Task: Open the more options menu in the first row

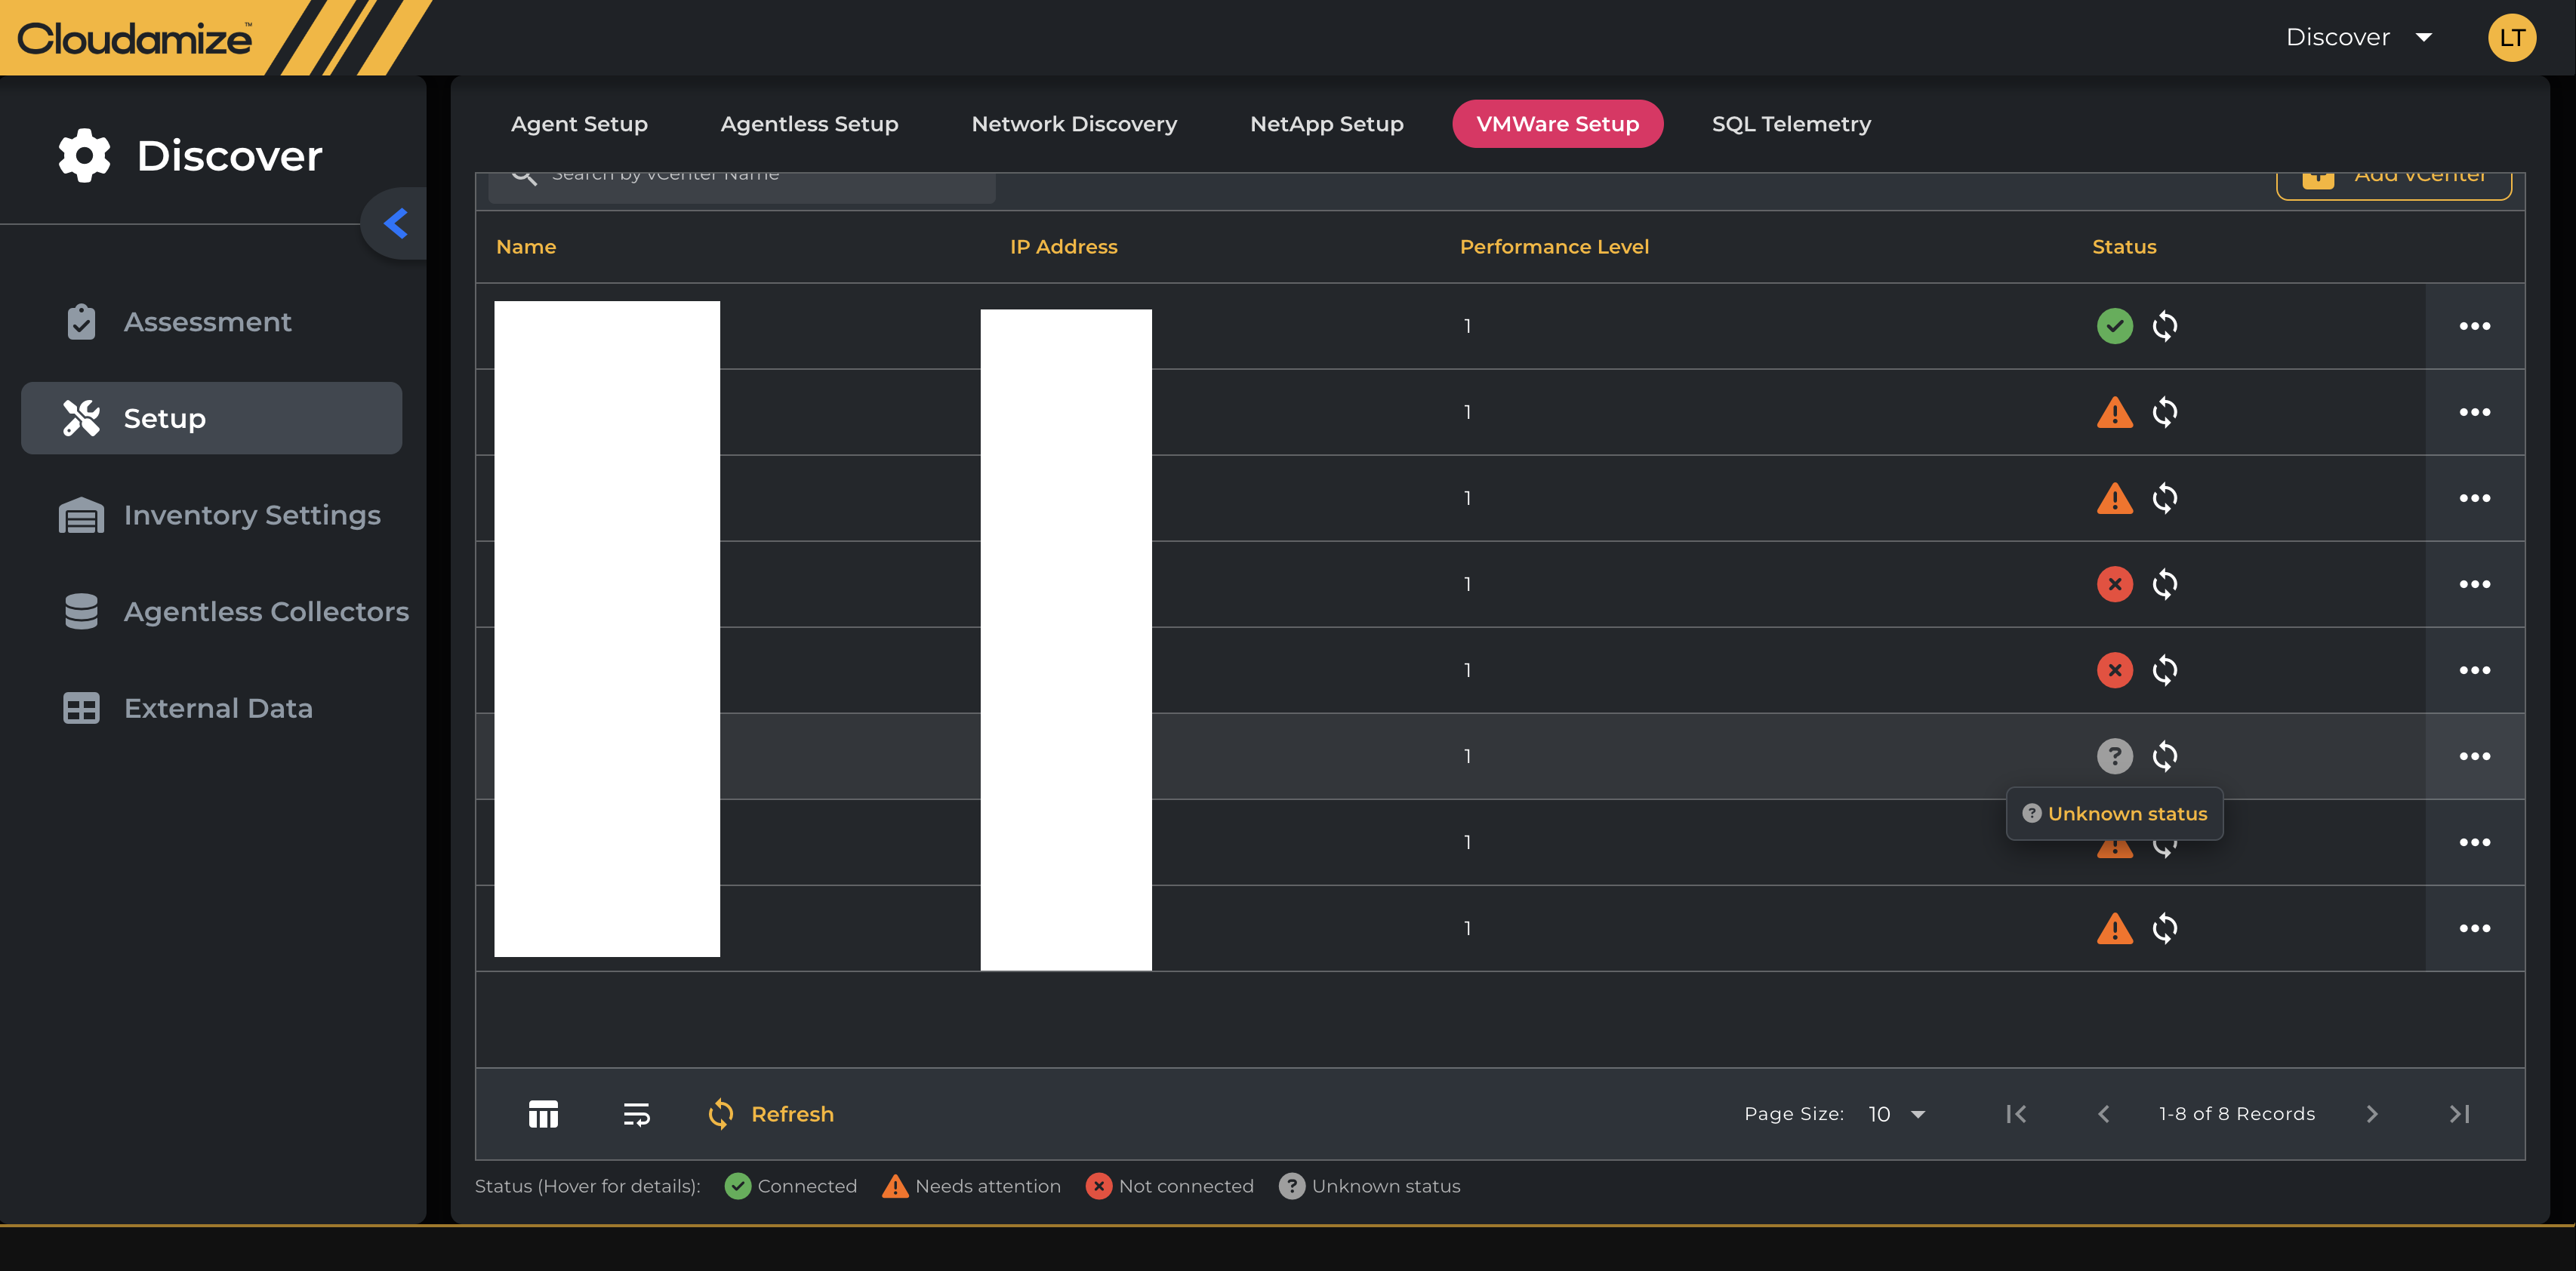Action: click(x=2474, y=326)
